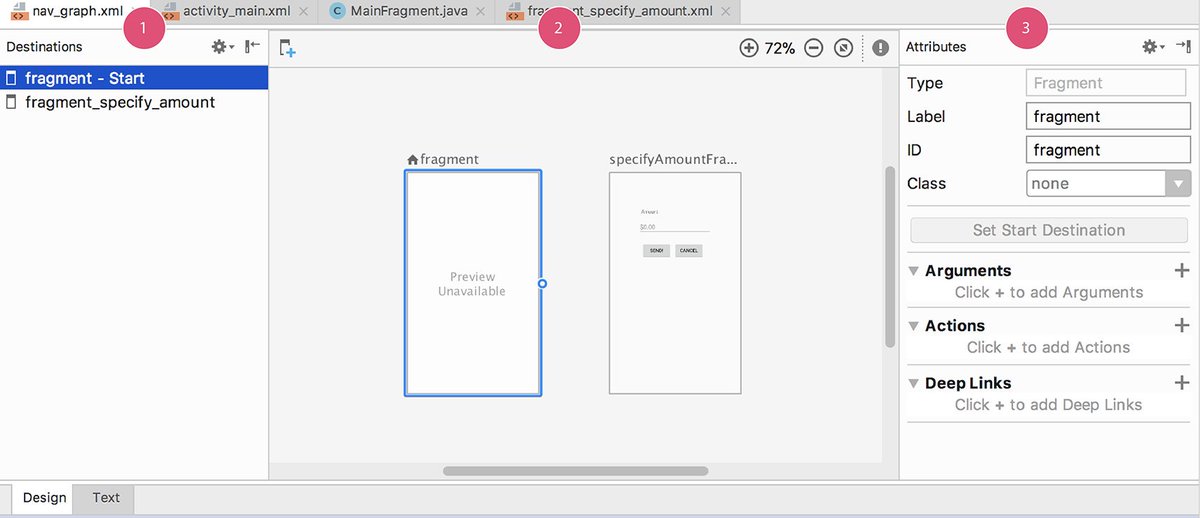Collapse the Arguments section

[913, 271]
